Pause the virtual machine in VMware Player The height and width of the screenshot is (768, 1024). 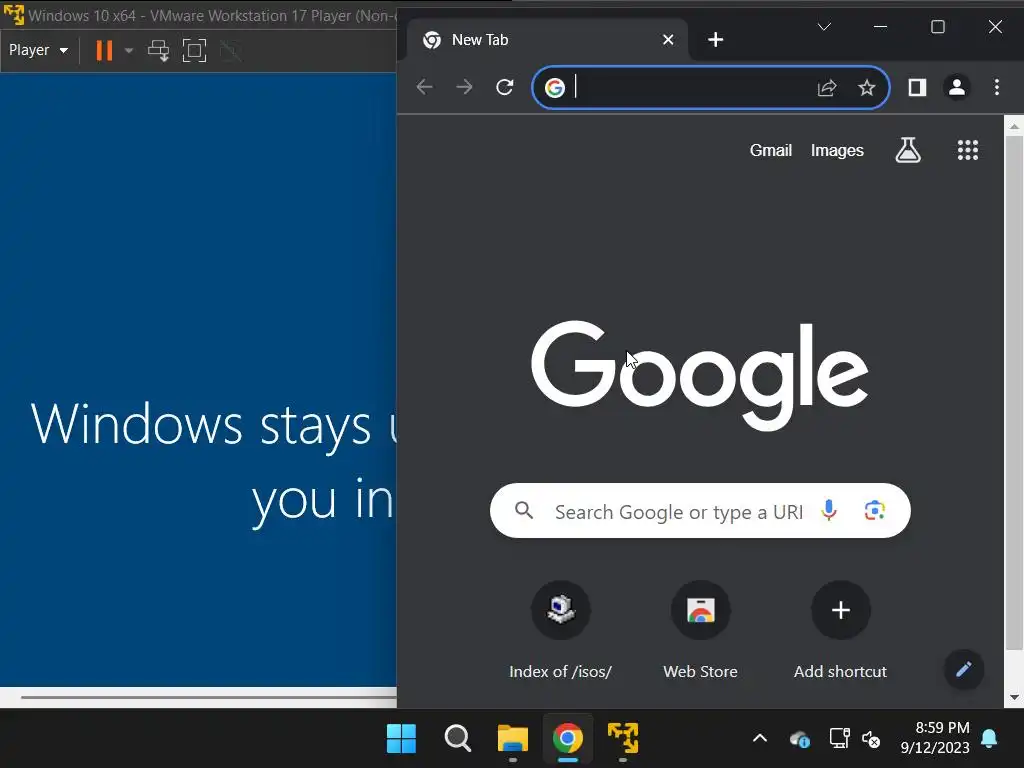click(x=104, y=50)
